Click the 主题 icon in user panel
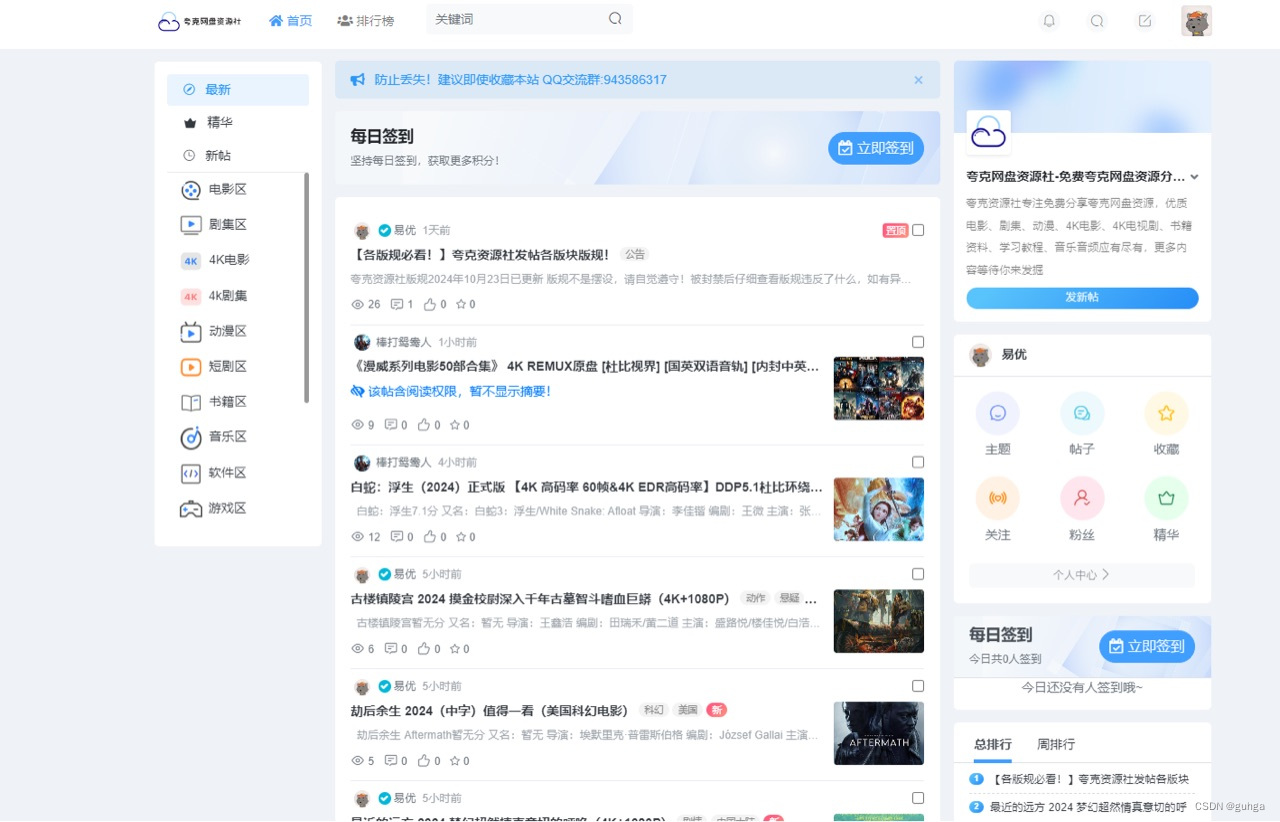 [x=997, y=413]
